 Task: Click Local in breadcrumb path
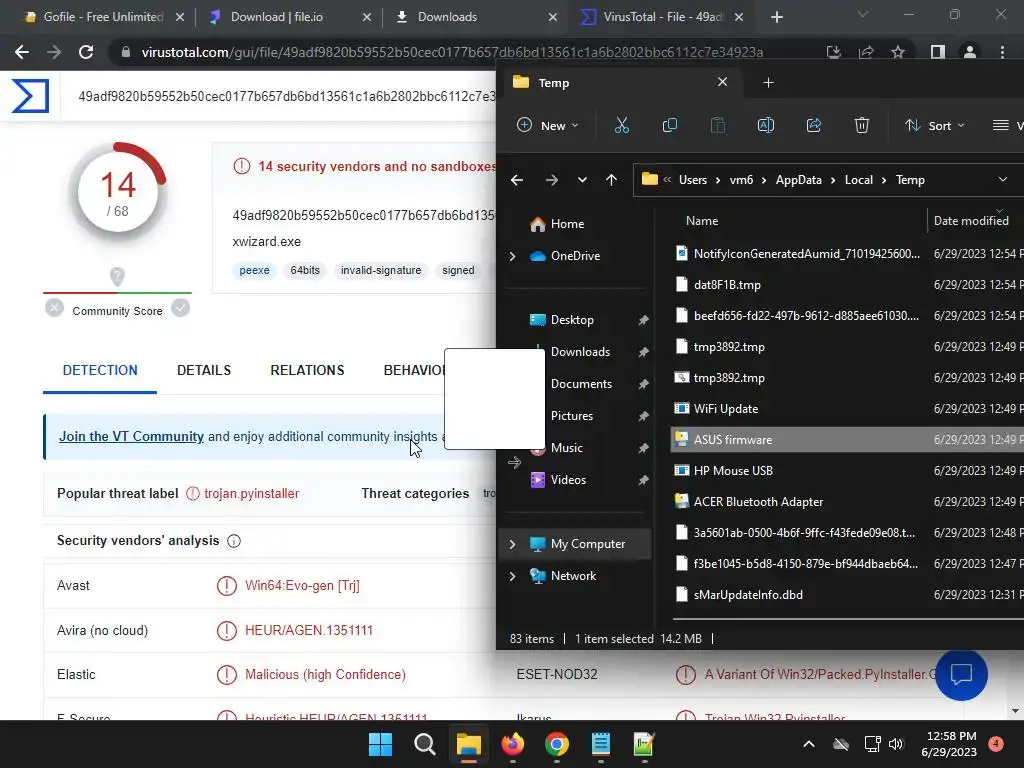pyautogui.click(x=858, y=180)
